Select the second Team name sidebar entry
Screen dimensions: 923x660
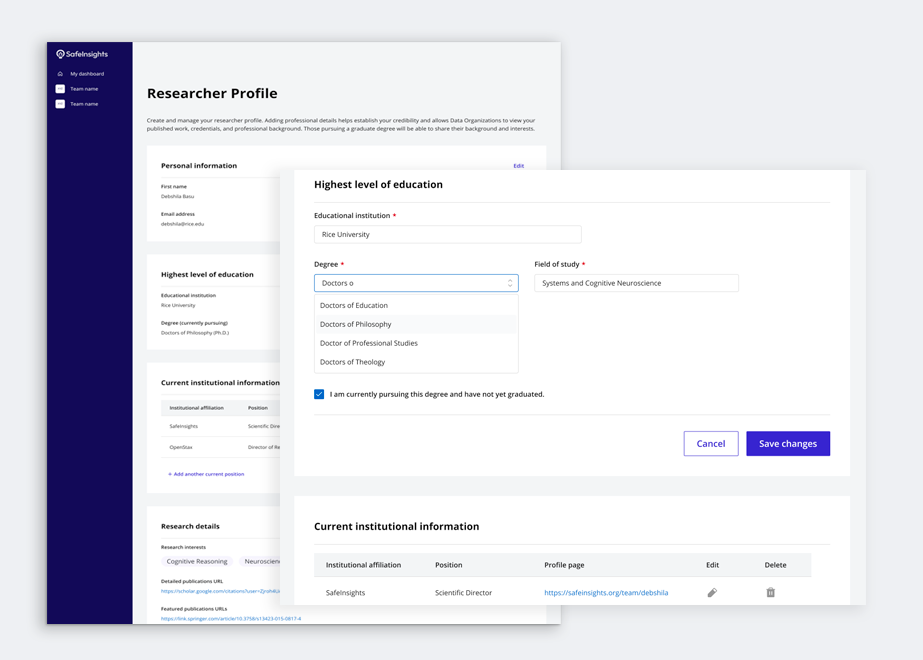click(77, 104)
